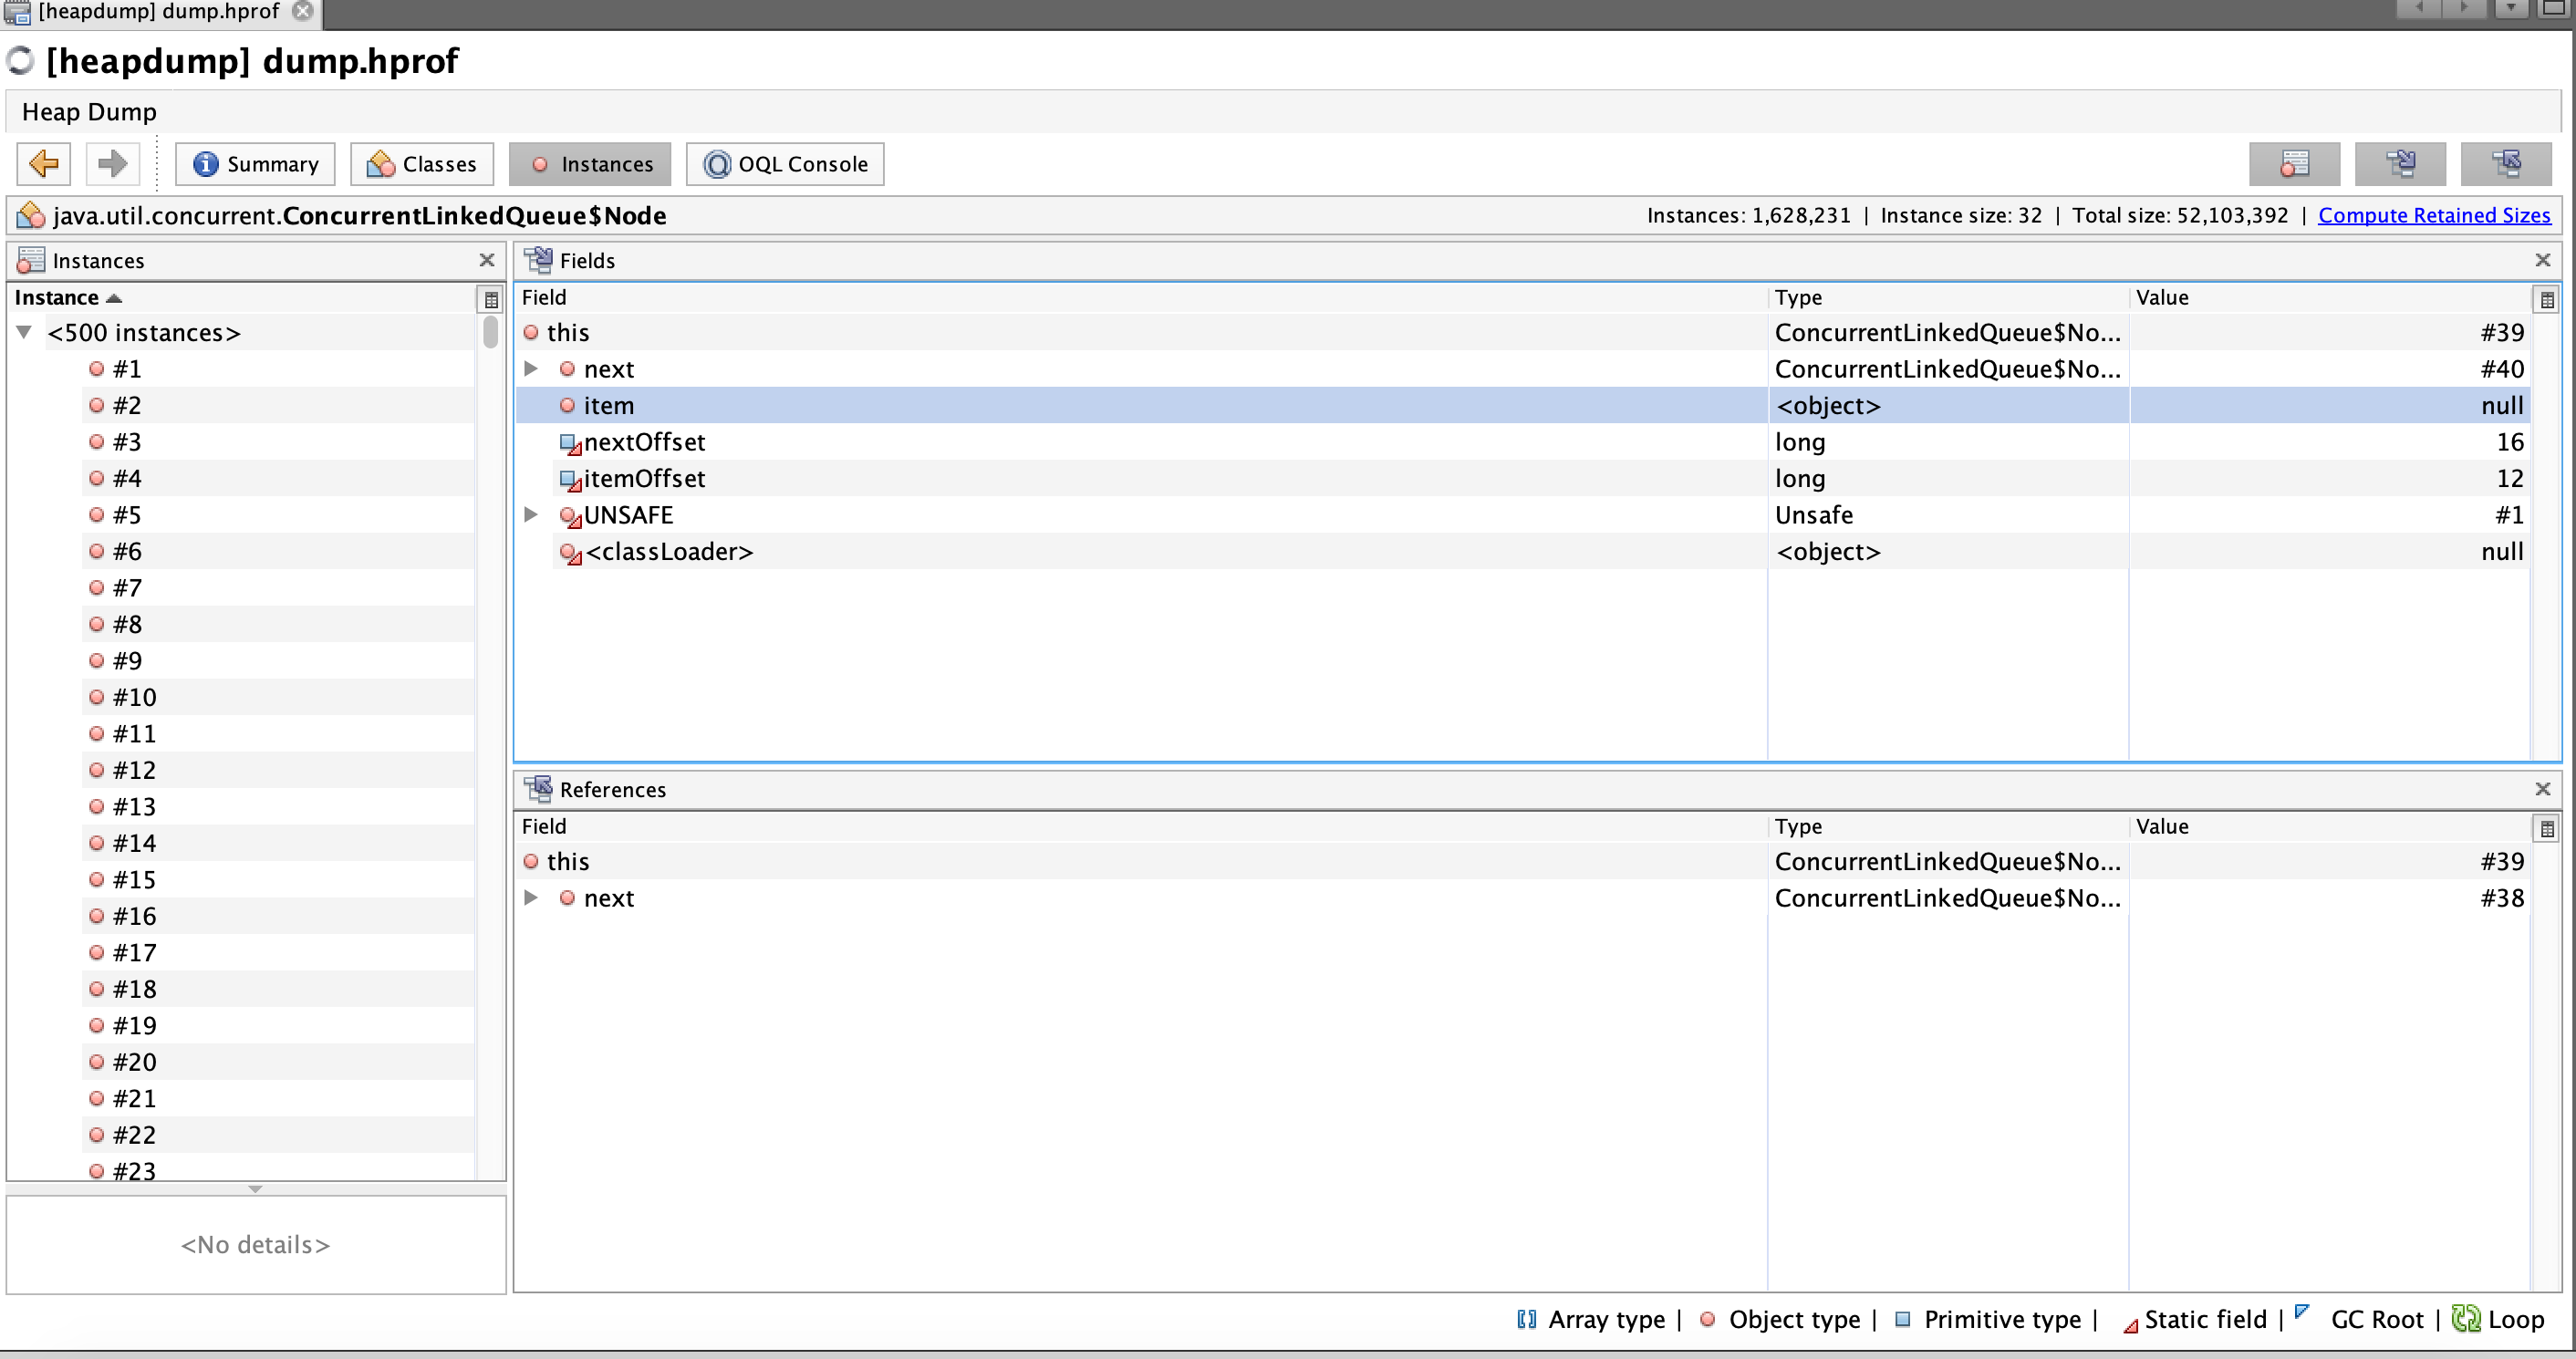
Task: Select instance #5 in the list
Action: click(278, 515)
